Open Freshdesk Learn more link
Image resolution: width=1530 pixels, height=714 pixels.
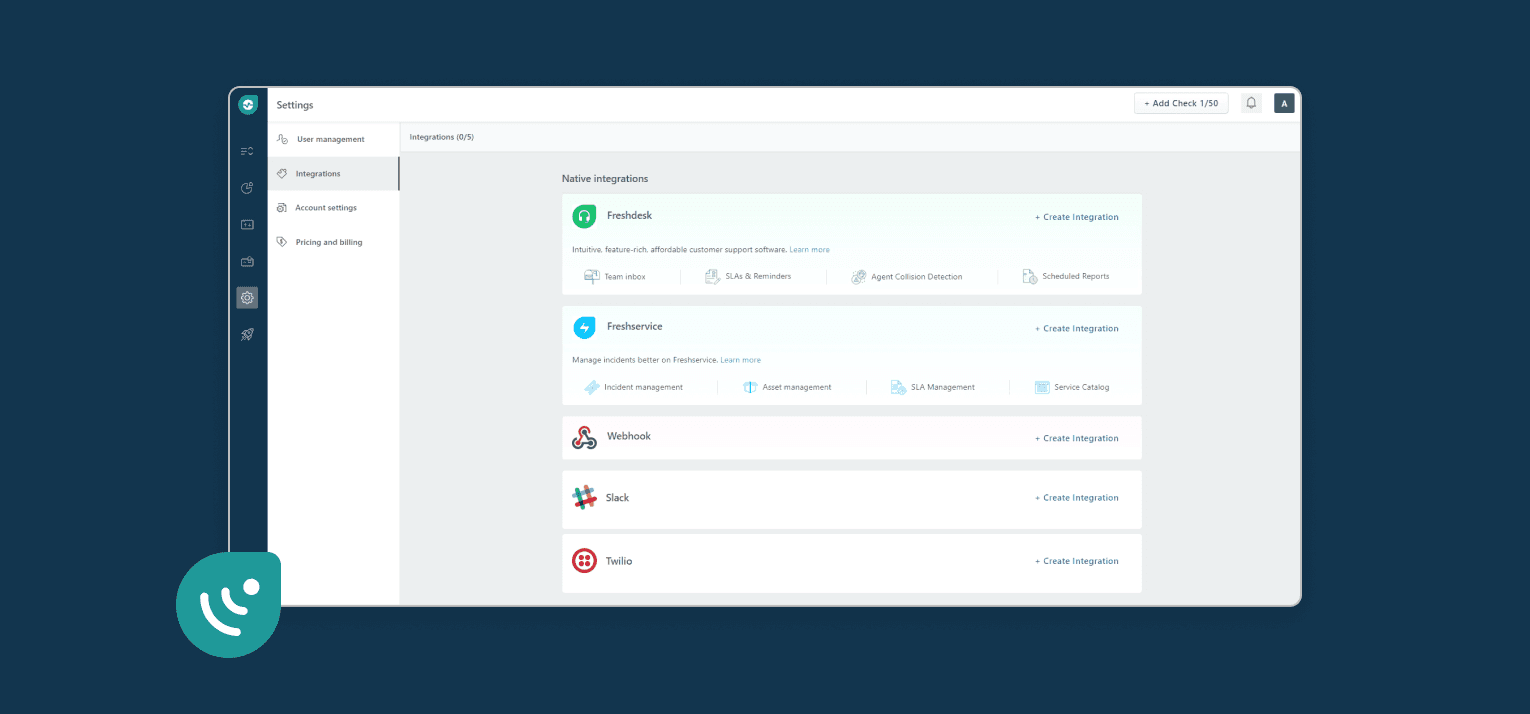pyautogui.click(x=809, y=249)
